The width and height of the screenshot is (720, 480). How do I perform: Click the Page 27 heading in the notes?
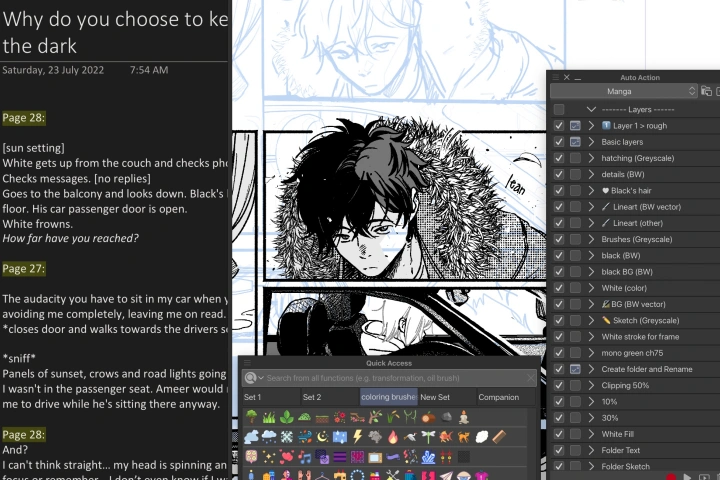click(23, 268)
